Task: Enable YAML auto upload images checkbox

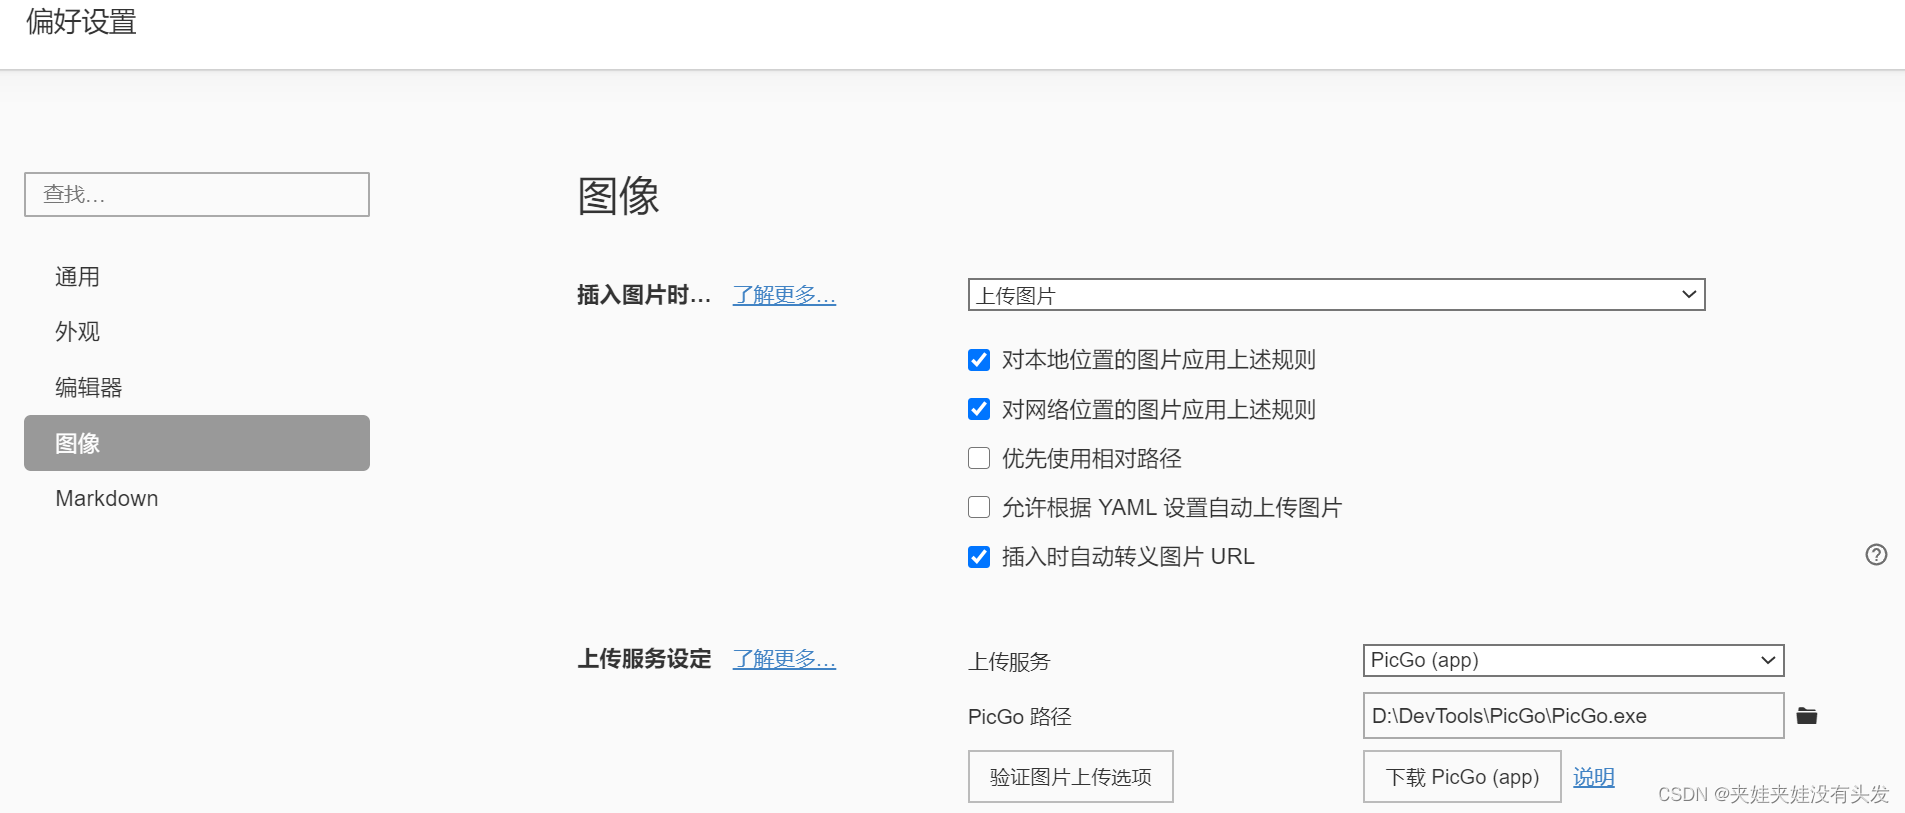Action: click(x=979, y=507)
